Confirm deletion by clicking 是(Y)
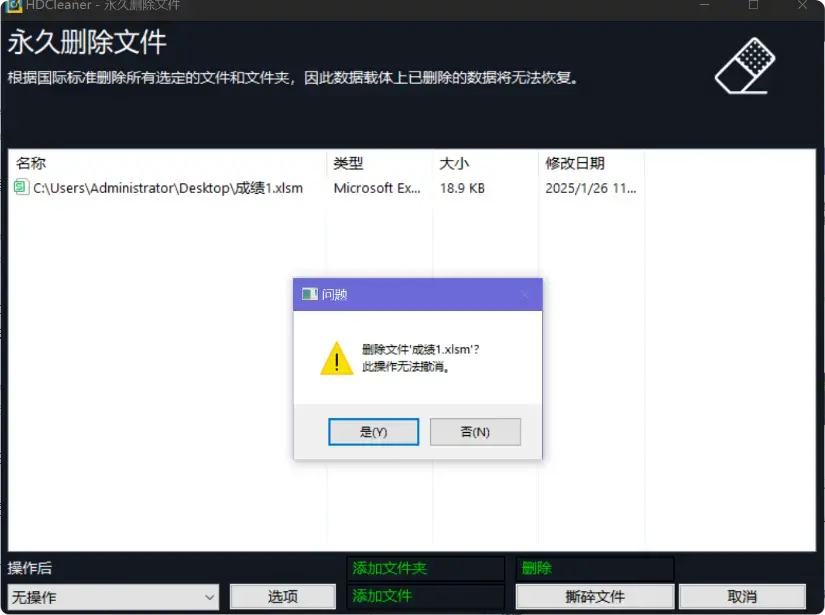Screen dimensions: 825x615 374,431
